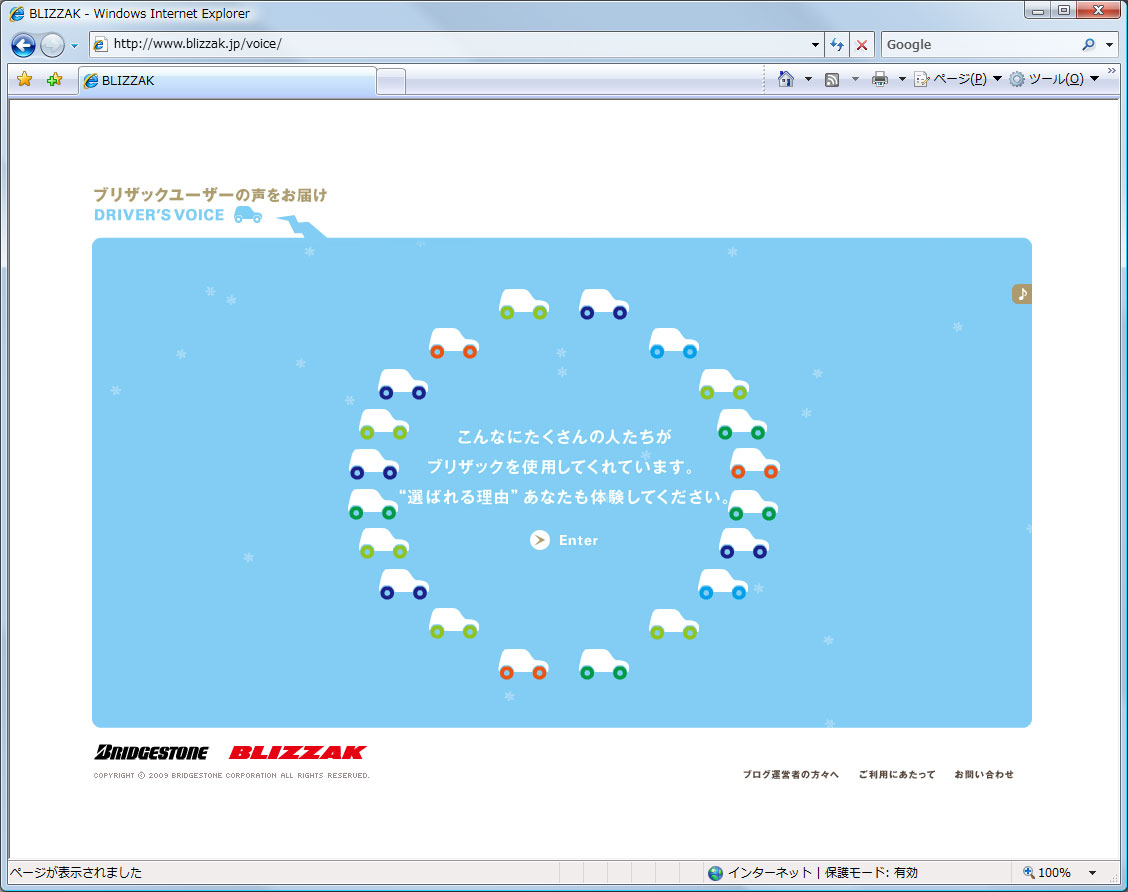Open the お問い合わせ link

point(984,775)
